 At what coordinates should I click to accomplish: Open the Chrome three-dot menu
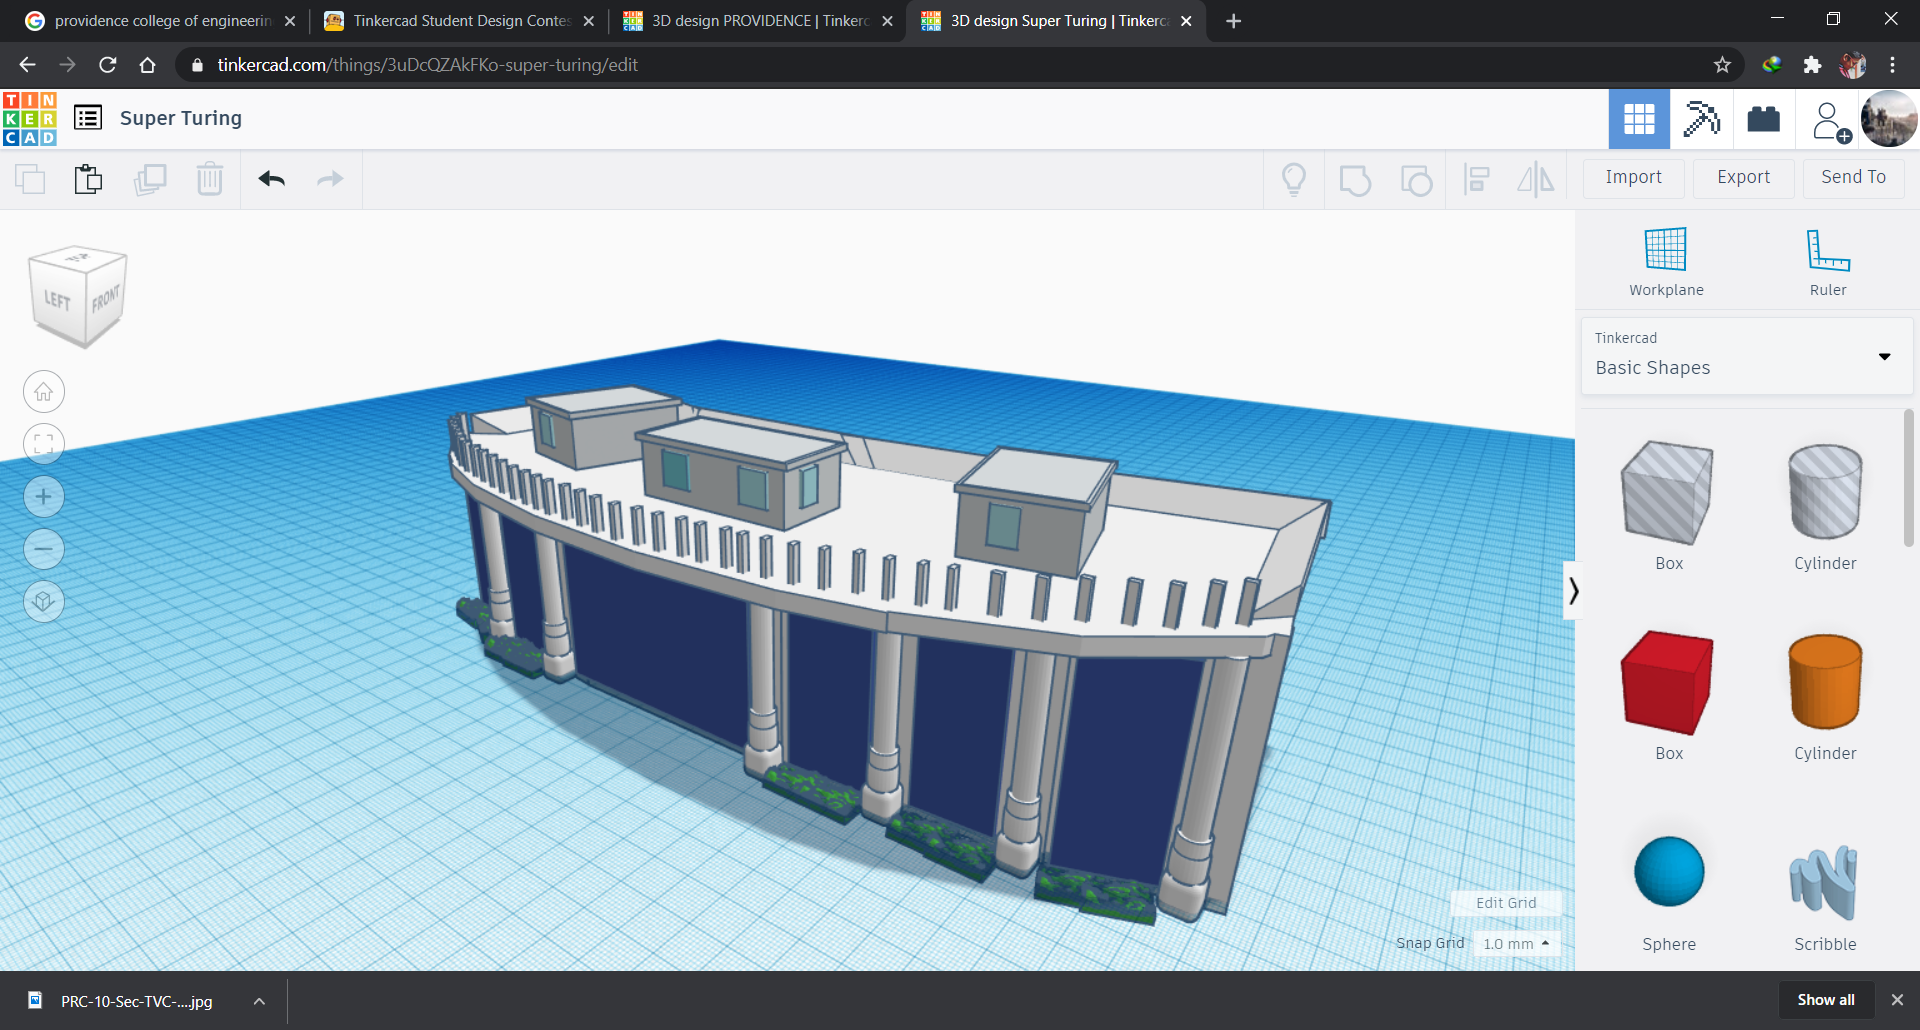coord(1893,65)
